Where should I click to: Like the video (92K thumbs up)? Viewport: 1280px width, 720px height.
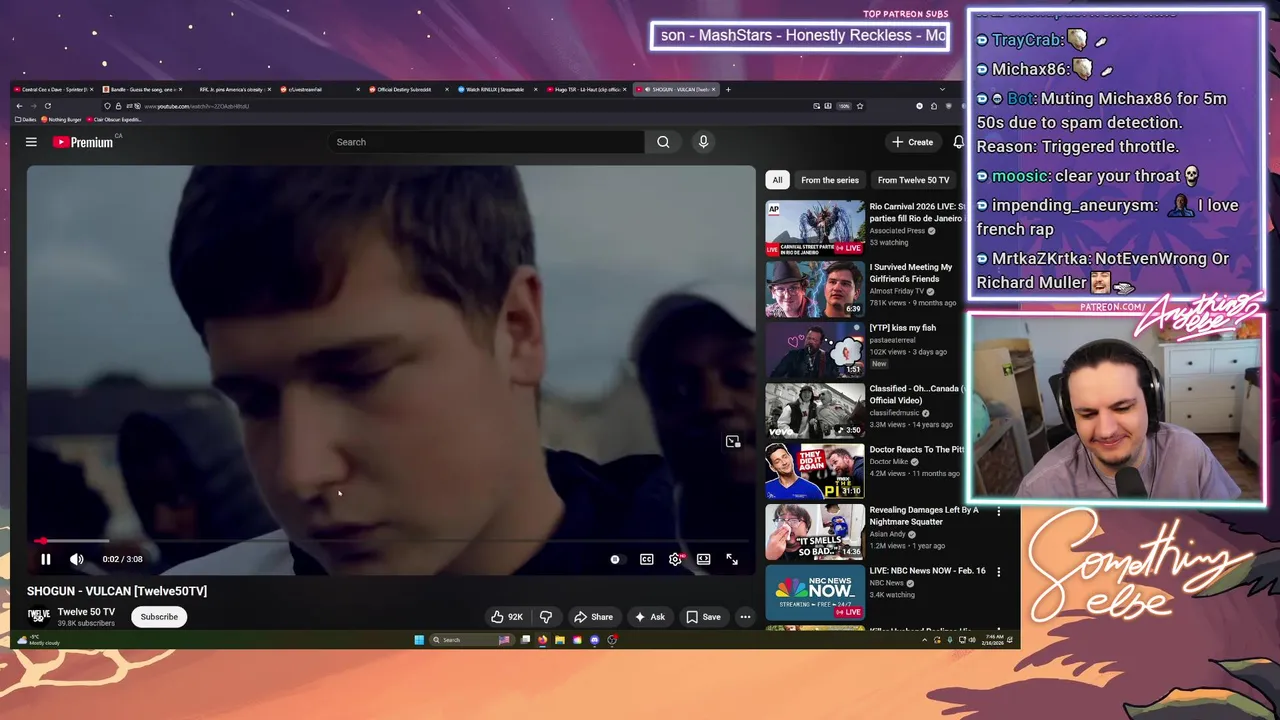507,617
